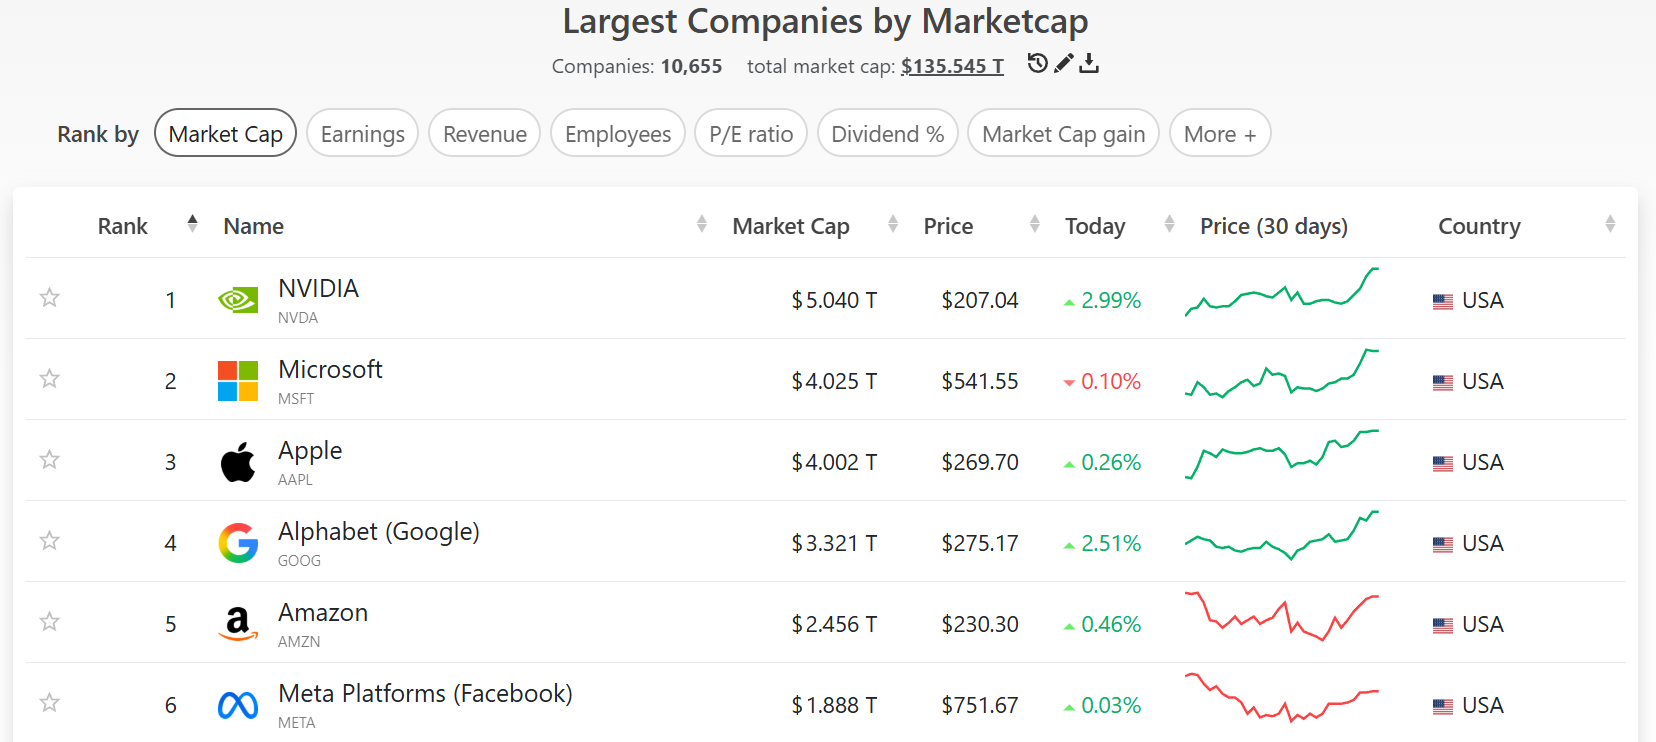Sort table by the Price column arrows

1035,225
